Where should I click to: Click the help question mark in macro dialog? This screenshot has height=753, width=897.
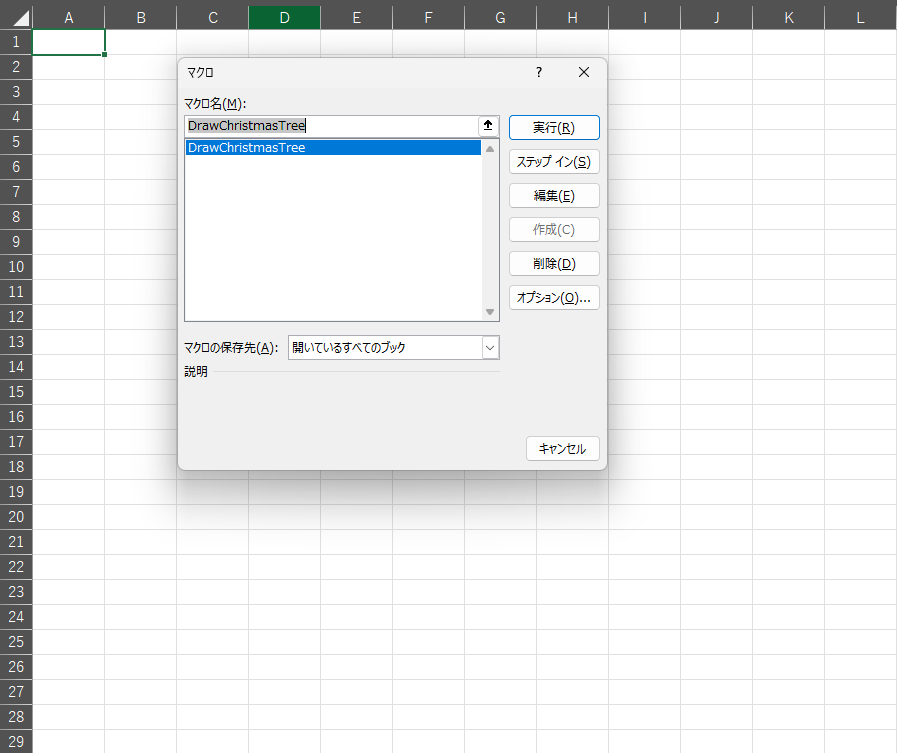[x=539, y=72]
